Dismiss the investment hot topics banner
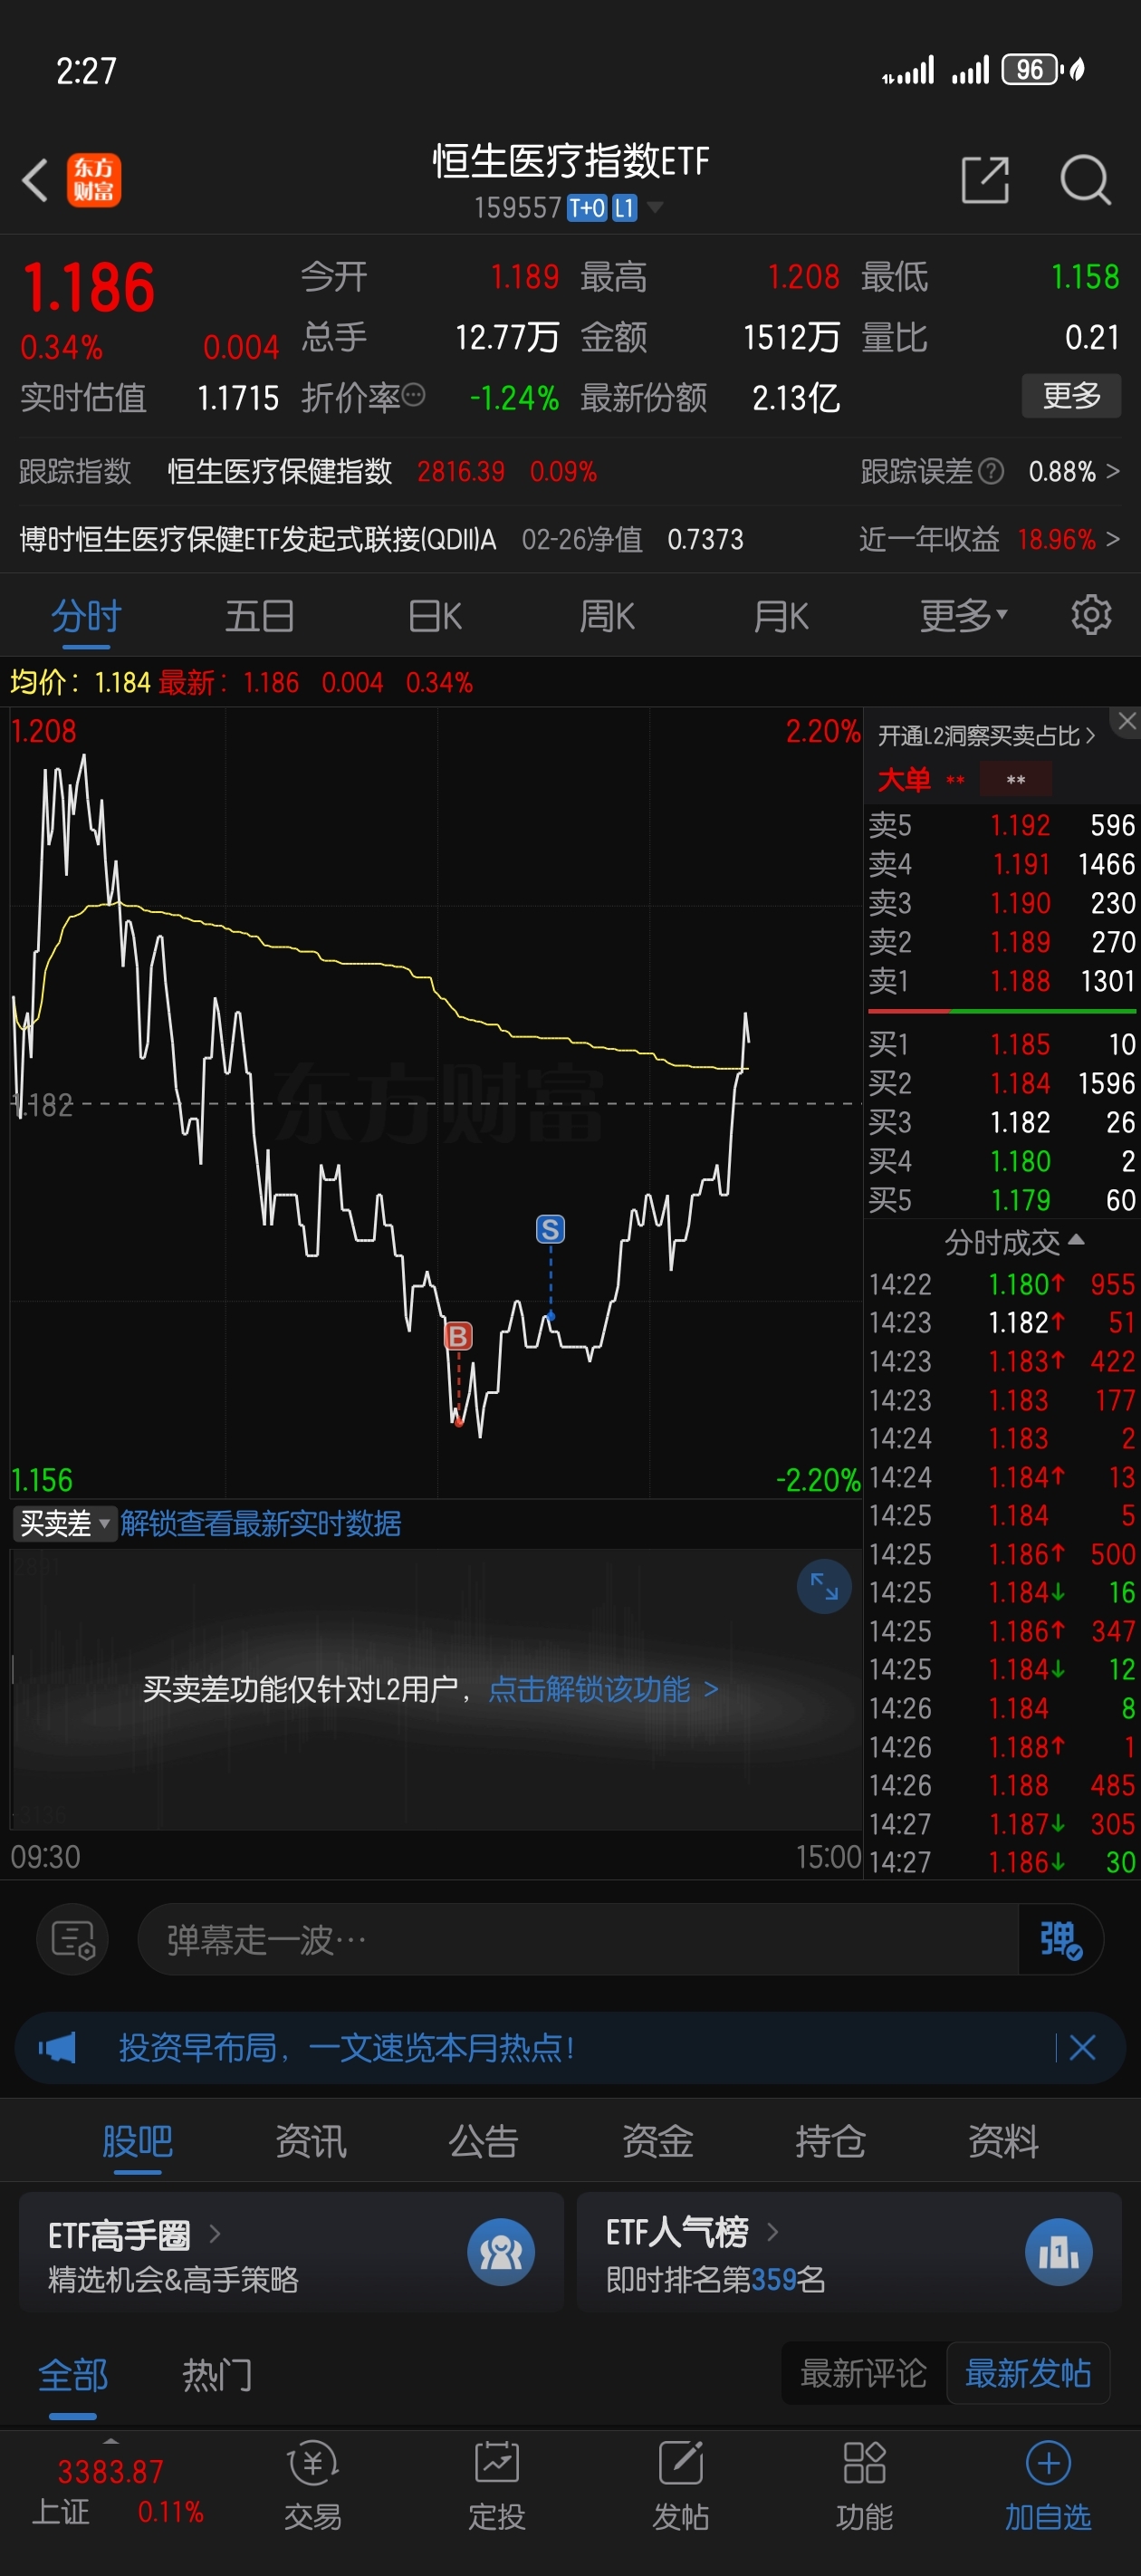Image resolution: width=1141 pixels, height=2576 pixels. (1082, 2048)
